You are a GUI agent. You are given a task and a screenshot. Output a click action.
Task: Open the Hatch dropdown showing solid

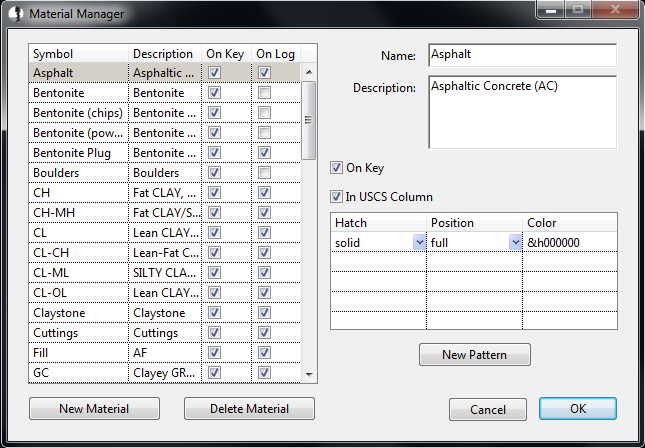(x=419, y=243)
